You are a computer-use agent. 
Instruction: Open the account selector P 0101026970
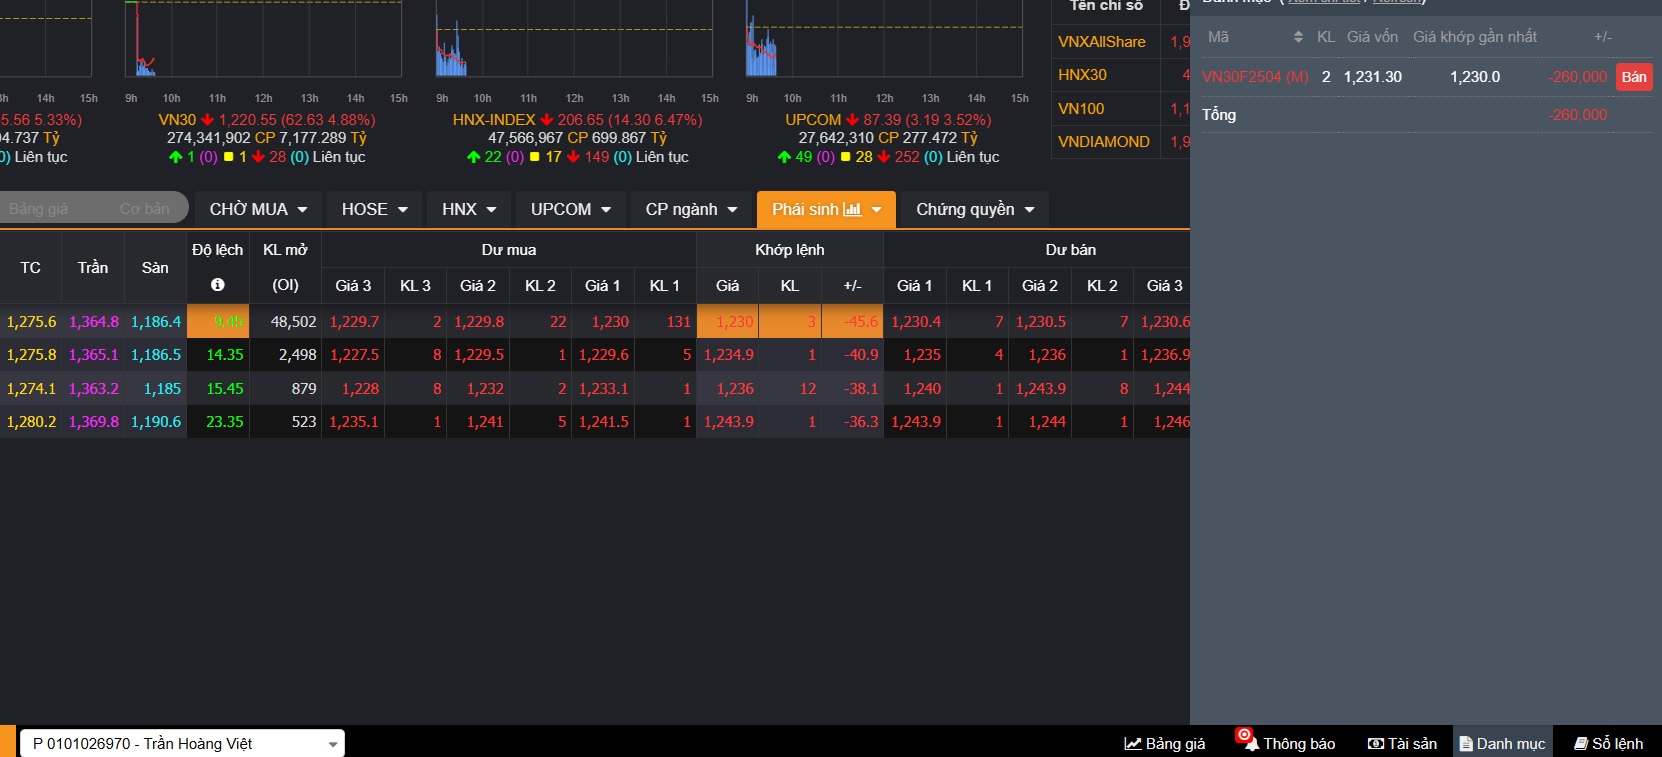click(x=182, y=743)
